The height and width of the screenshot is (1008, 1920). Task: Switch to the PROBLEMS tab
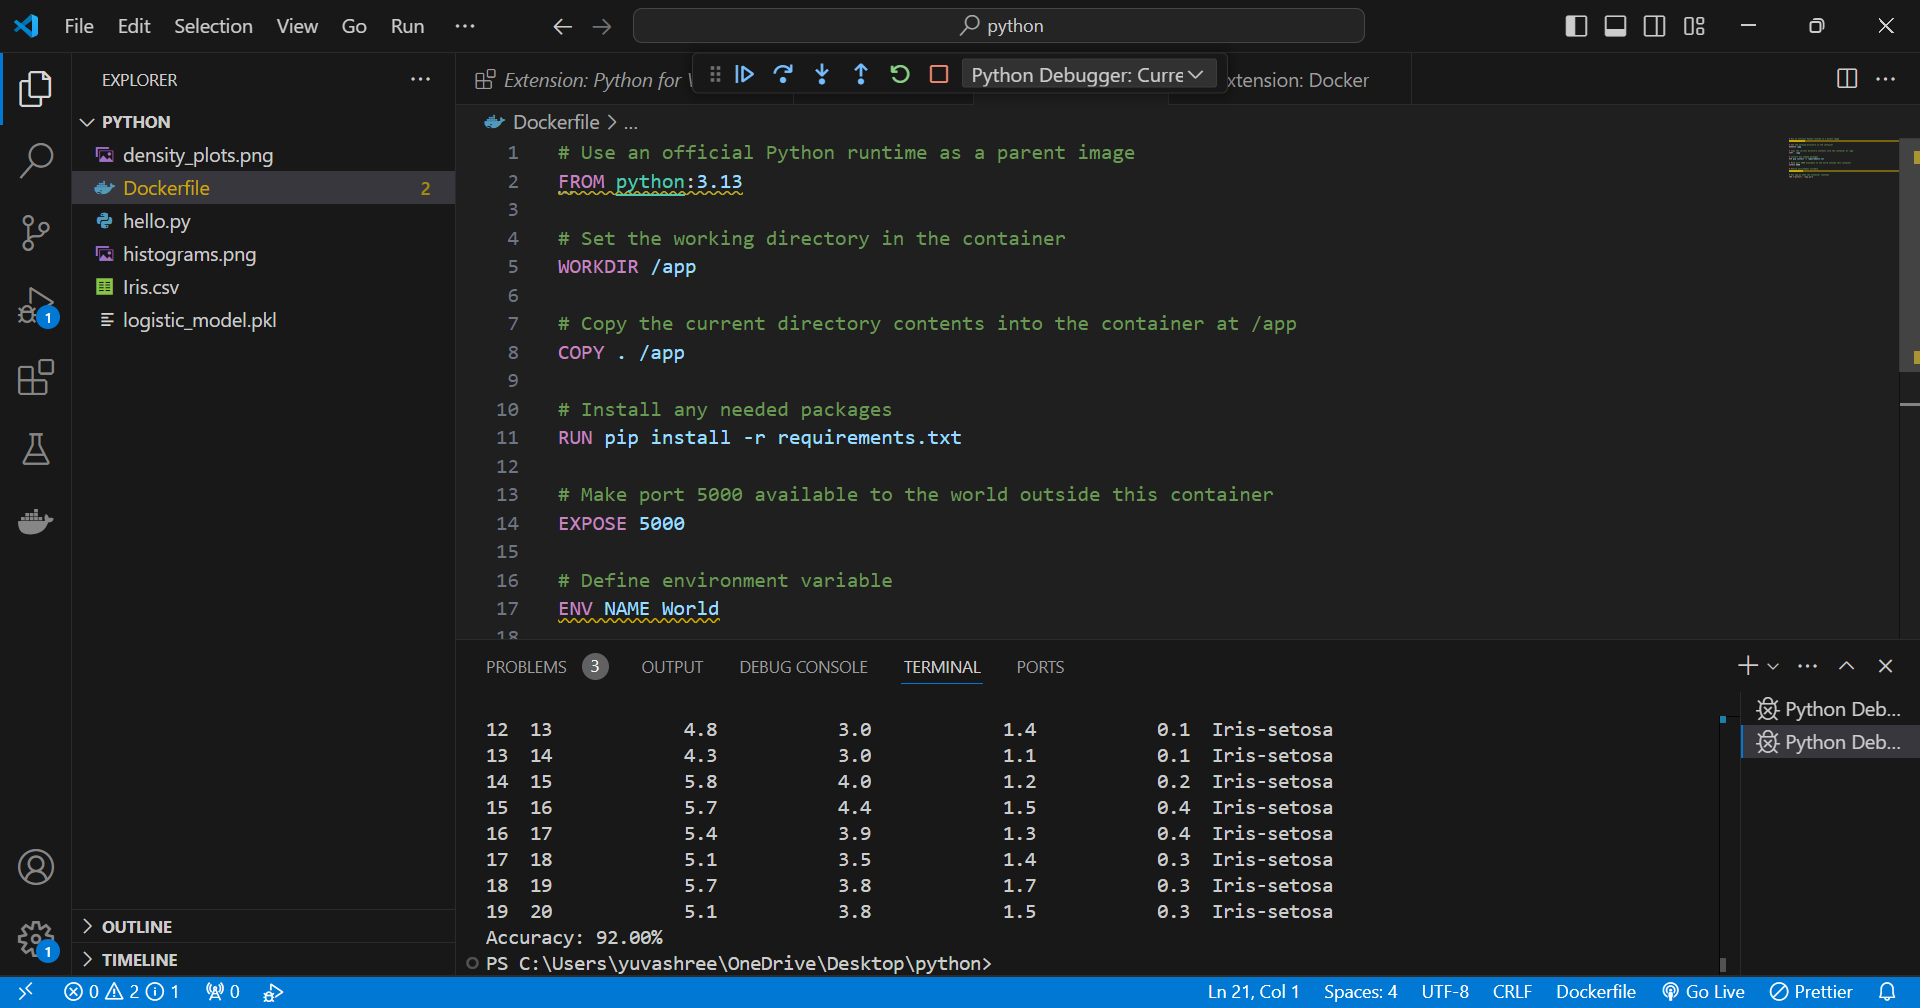coord(546,667)
